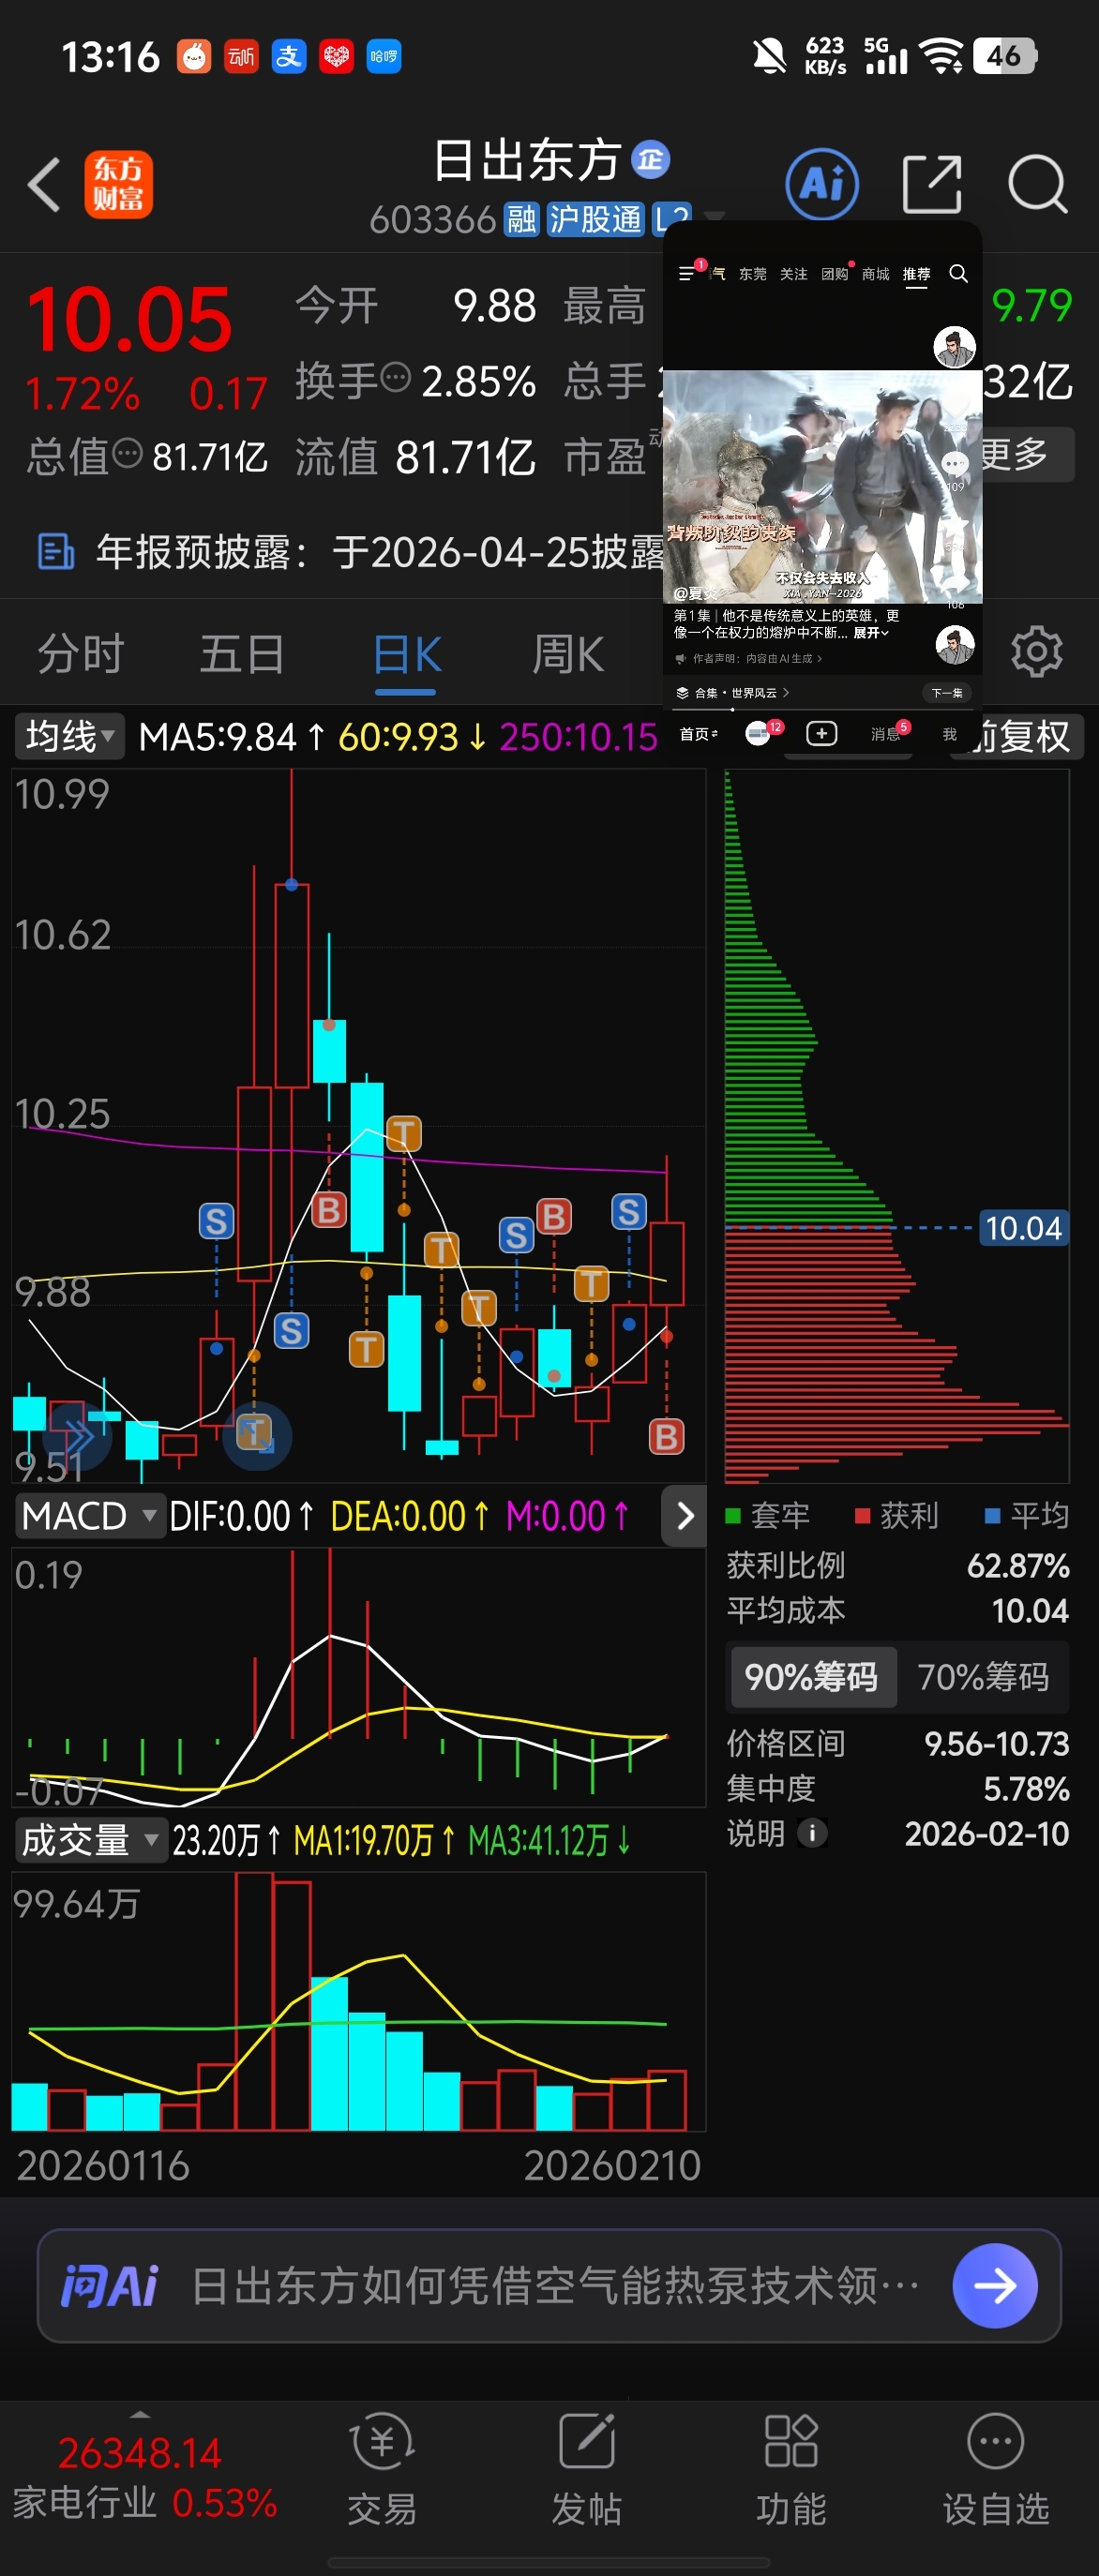Screen dimensions: 1099x2576
Task: Open 年报预披露 announcement link
Action: tap(380, 552)
